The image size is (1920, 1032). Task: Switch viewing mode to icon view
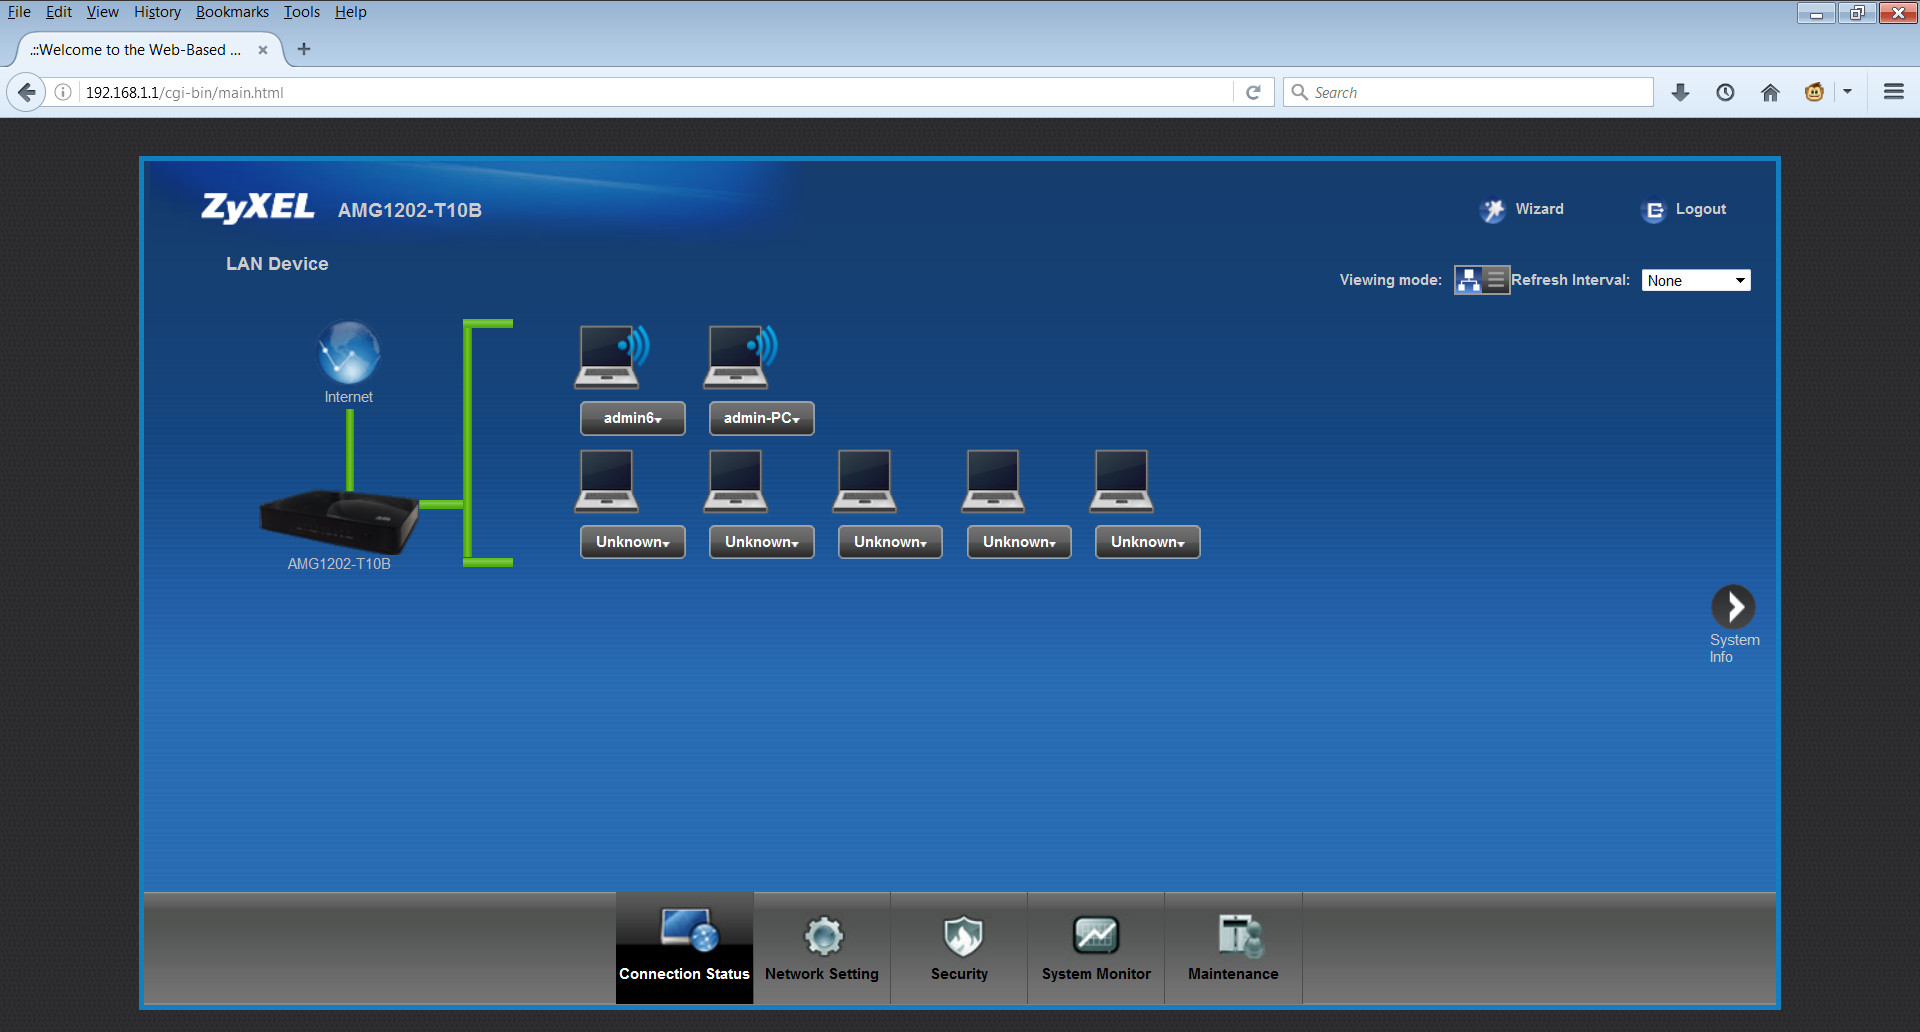(1468, 280)
